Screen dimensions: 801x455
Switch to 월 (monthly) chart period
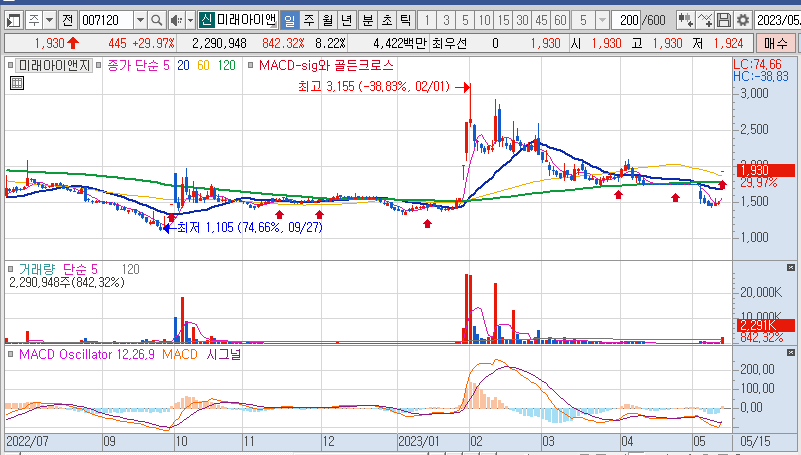pyautogui.click(x=327, y=20)
